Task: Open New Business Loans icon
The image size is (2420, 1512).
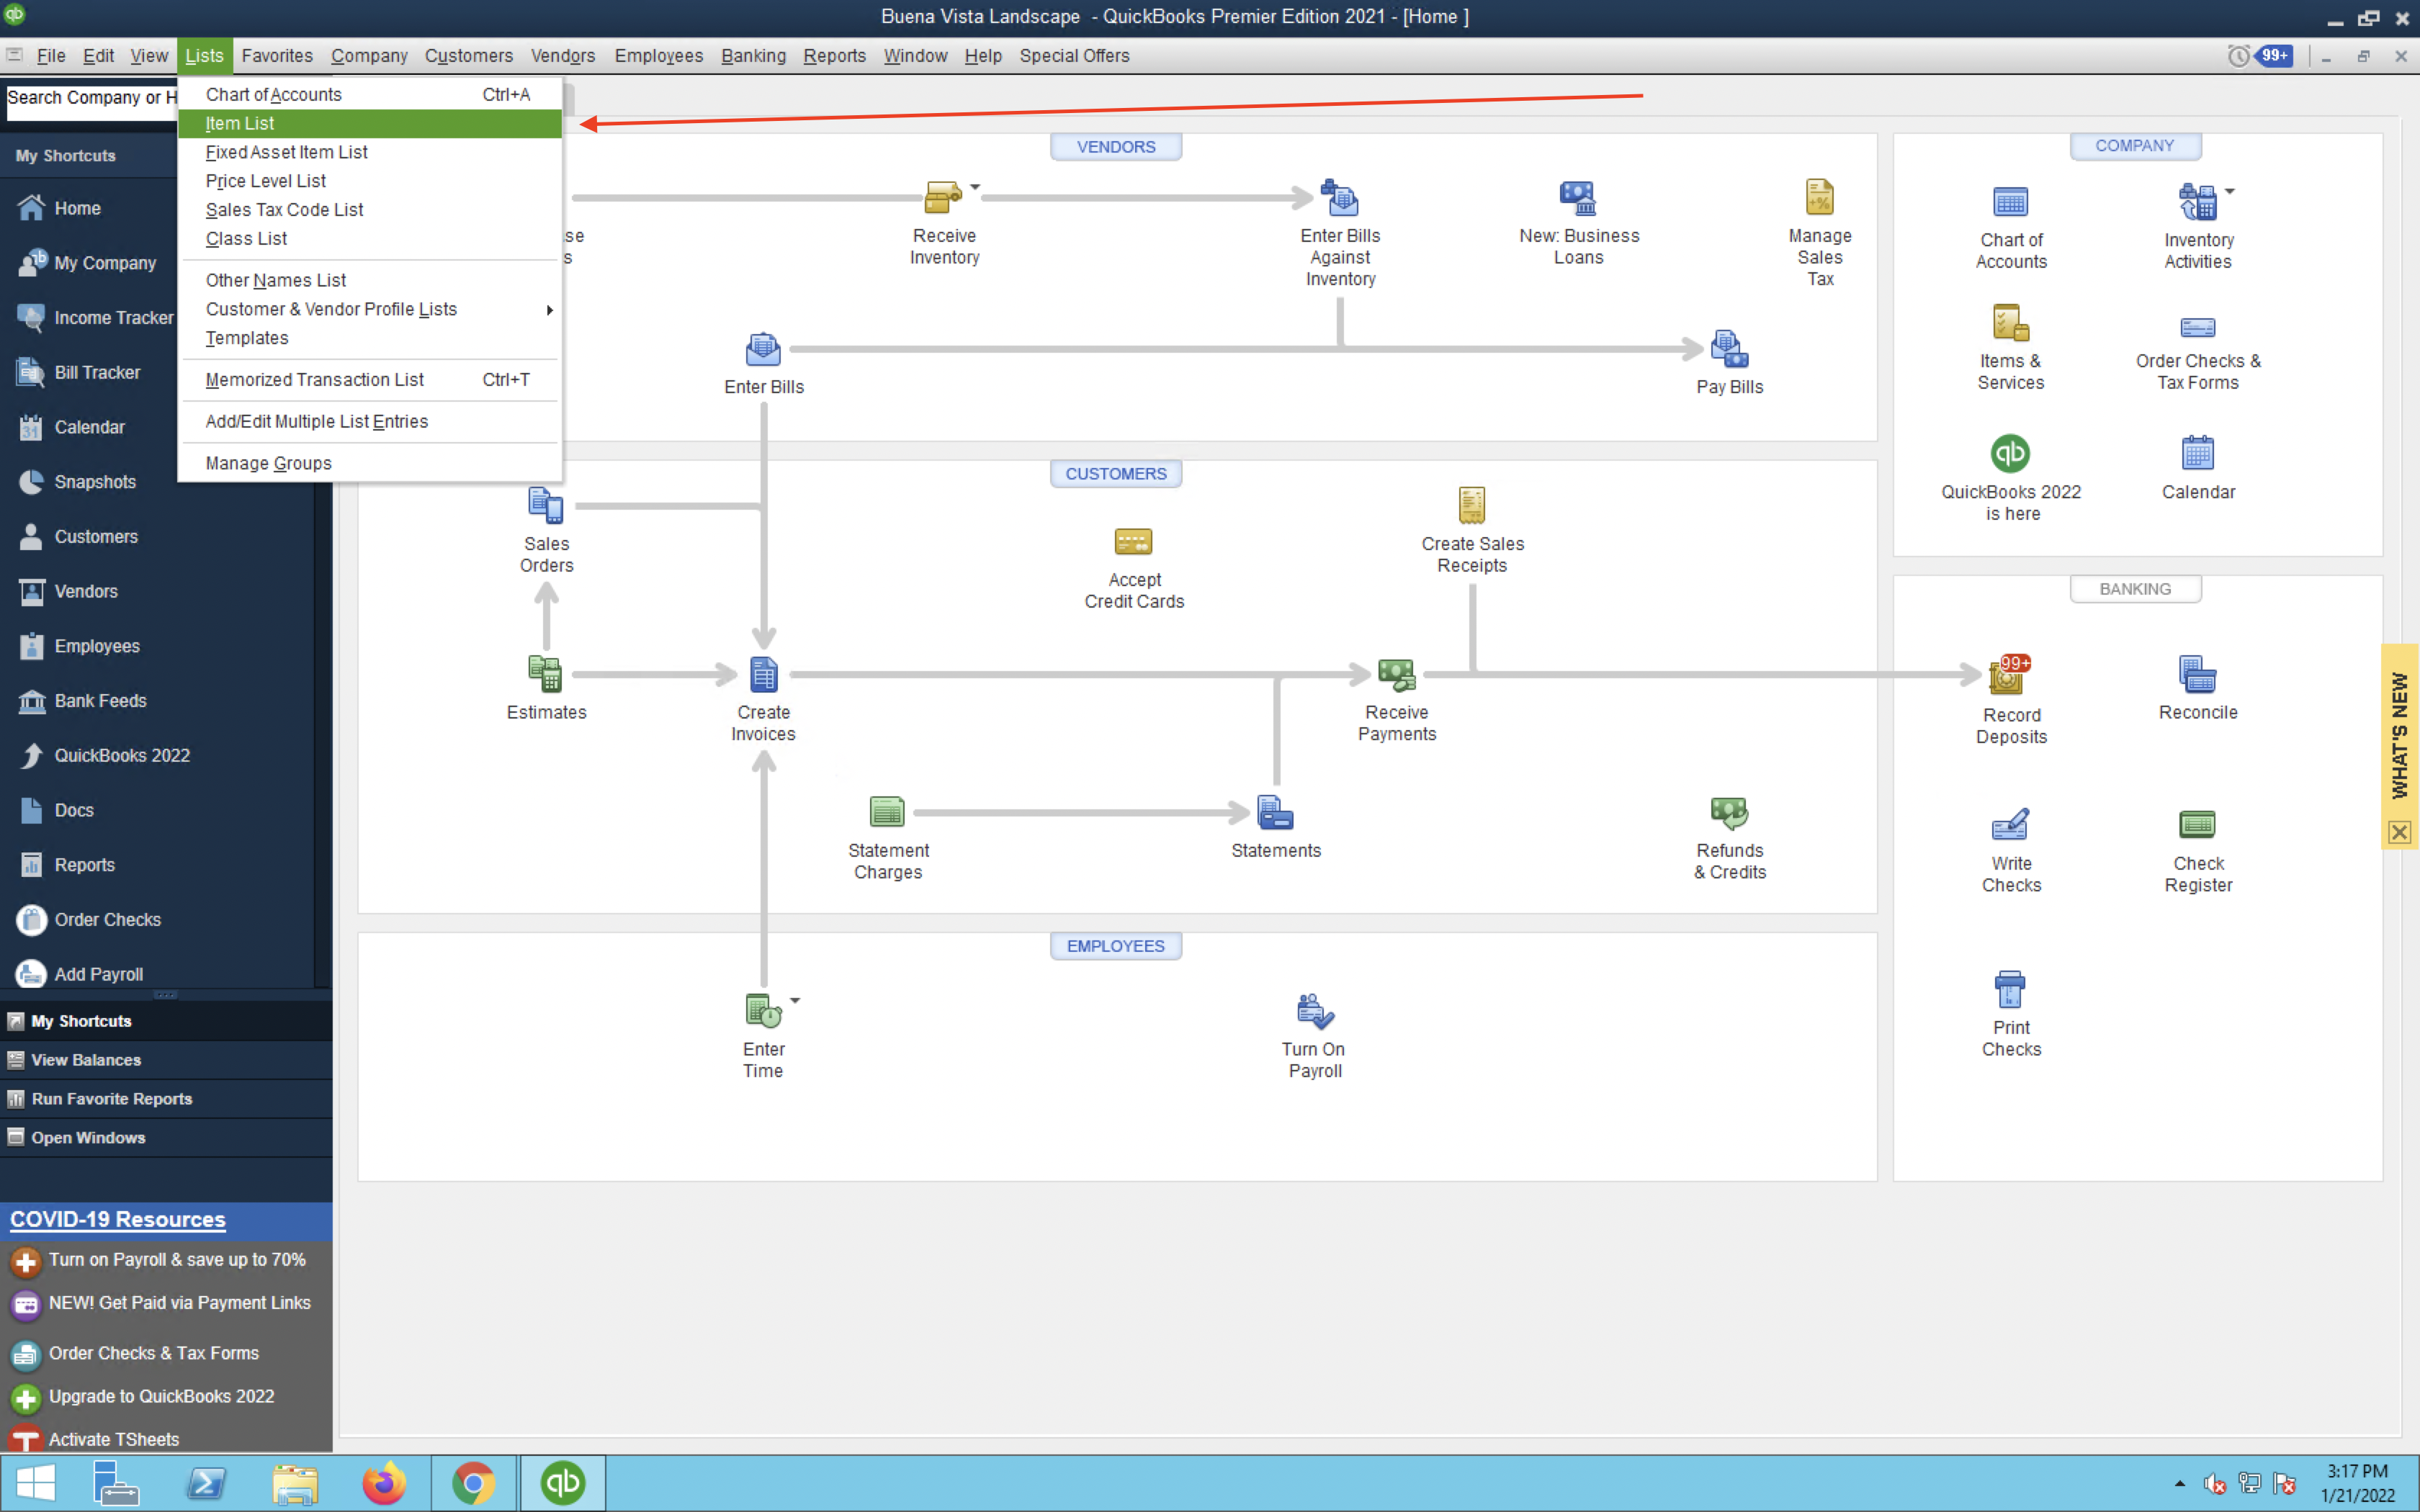Action: coord(1578,198)
